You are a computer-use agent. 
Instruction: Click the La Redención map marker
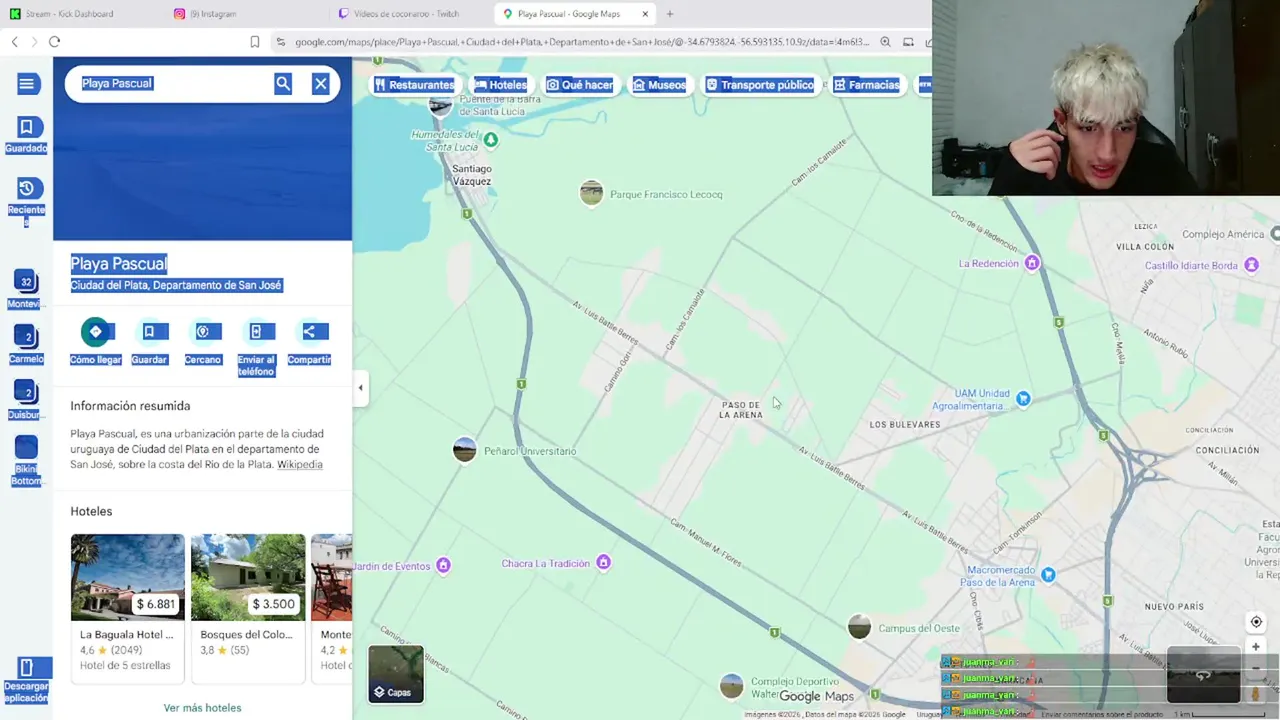tap(1032, 263)
